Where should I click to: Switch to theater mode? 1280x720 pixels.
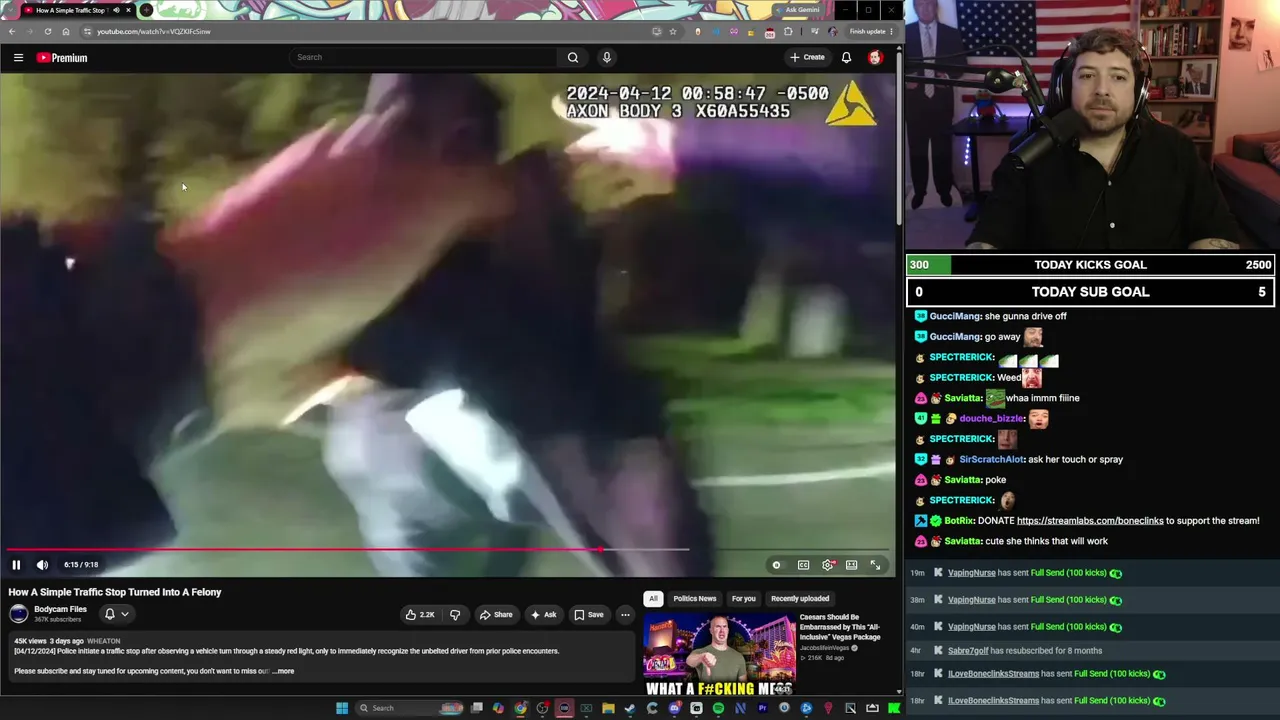pos(851,565)
